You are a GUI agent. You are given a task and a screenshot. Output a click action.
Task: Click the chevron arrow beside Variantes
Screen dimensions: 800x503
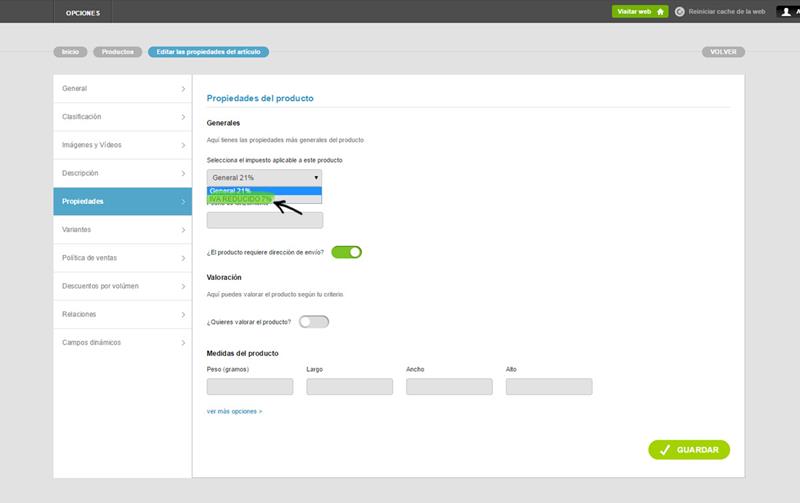click(x=183, y=230)
